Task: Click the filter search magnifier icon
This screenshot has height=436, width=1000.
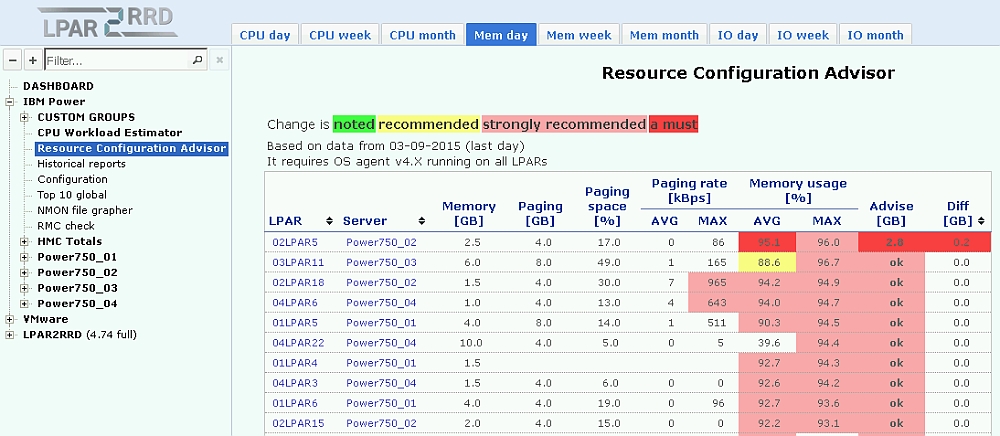Action: point(197,61)
